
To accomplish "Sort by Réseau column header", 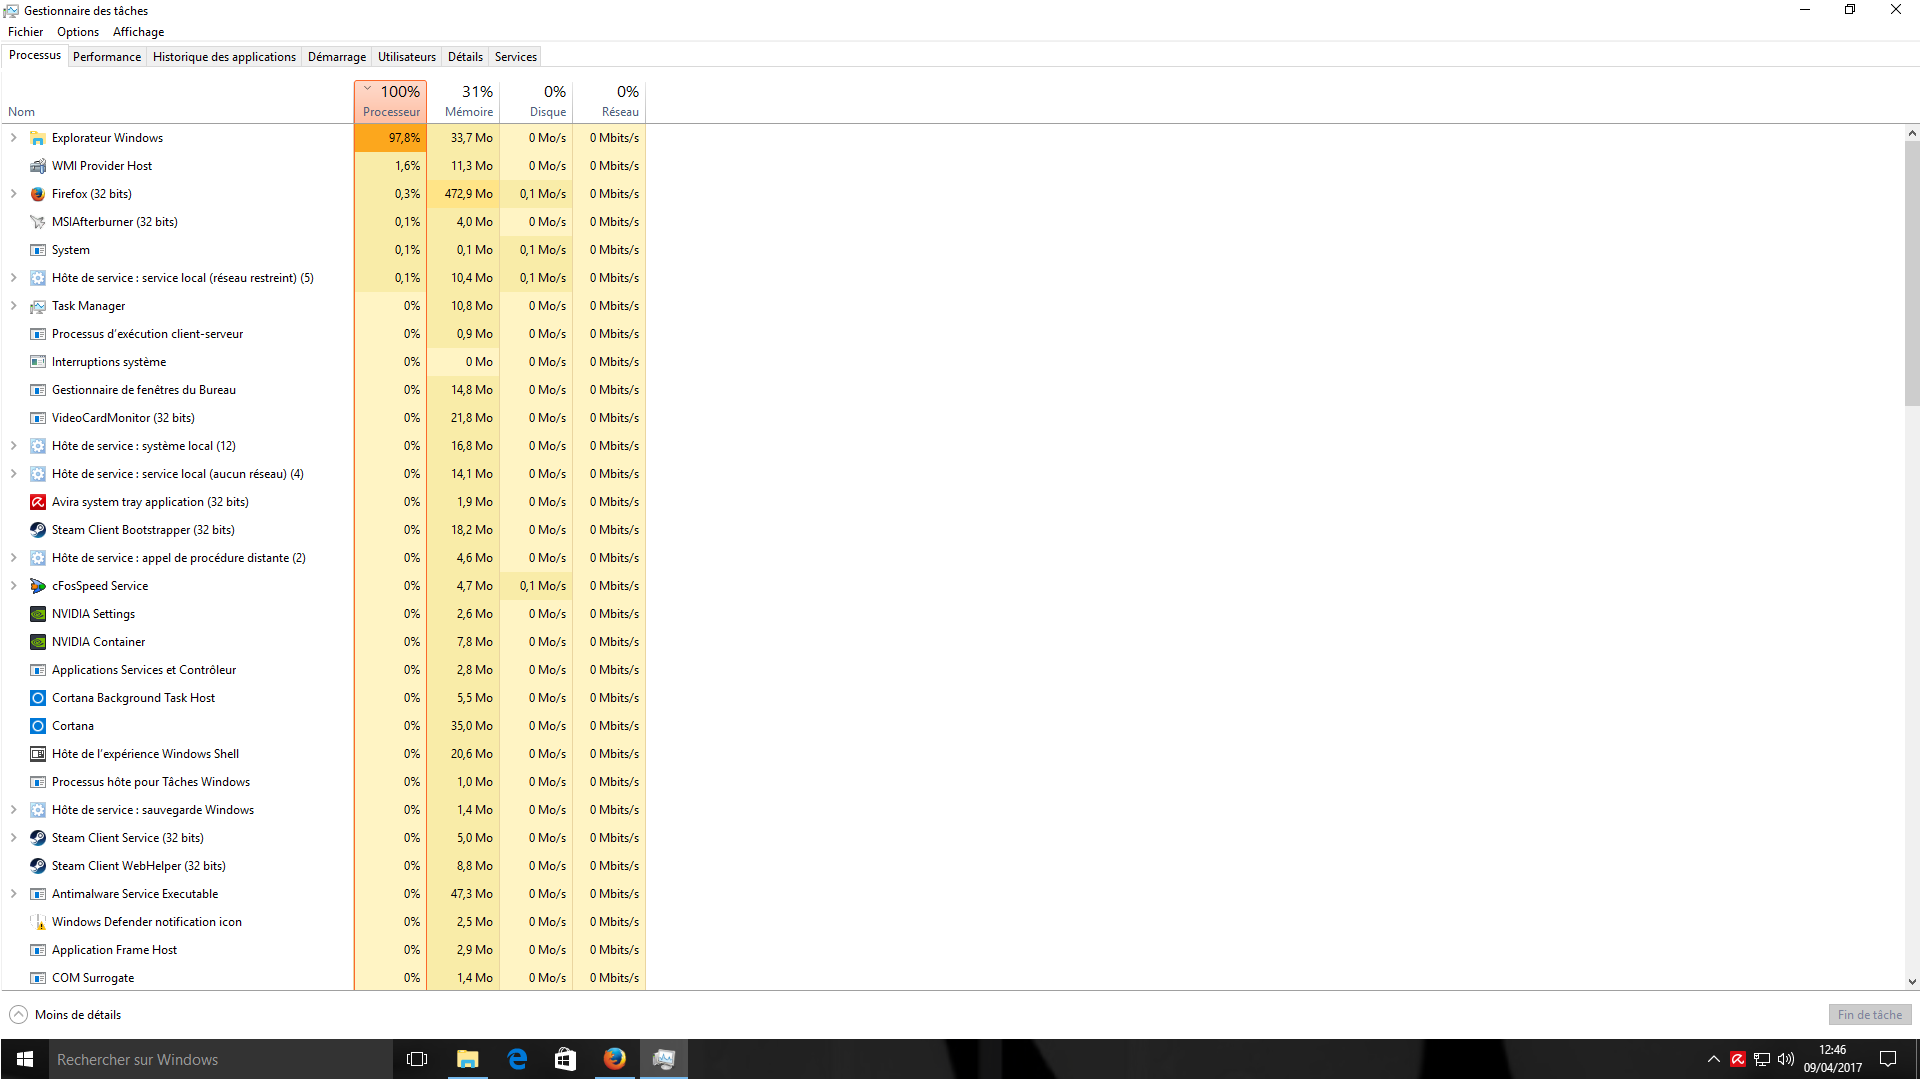I will (609, 102).
